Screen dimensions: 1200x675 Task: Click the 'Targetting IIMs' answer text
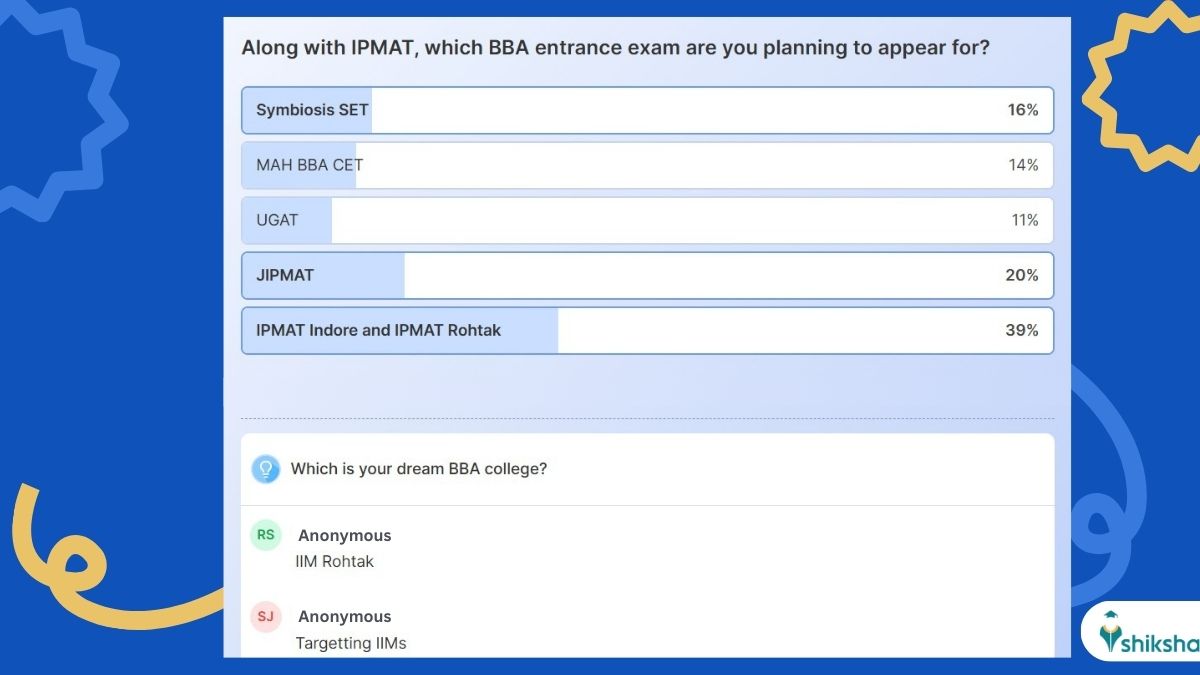[x=351, y=643]
